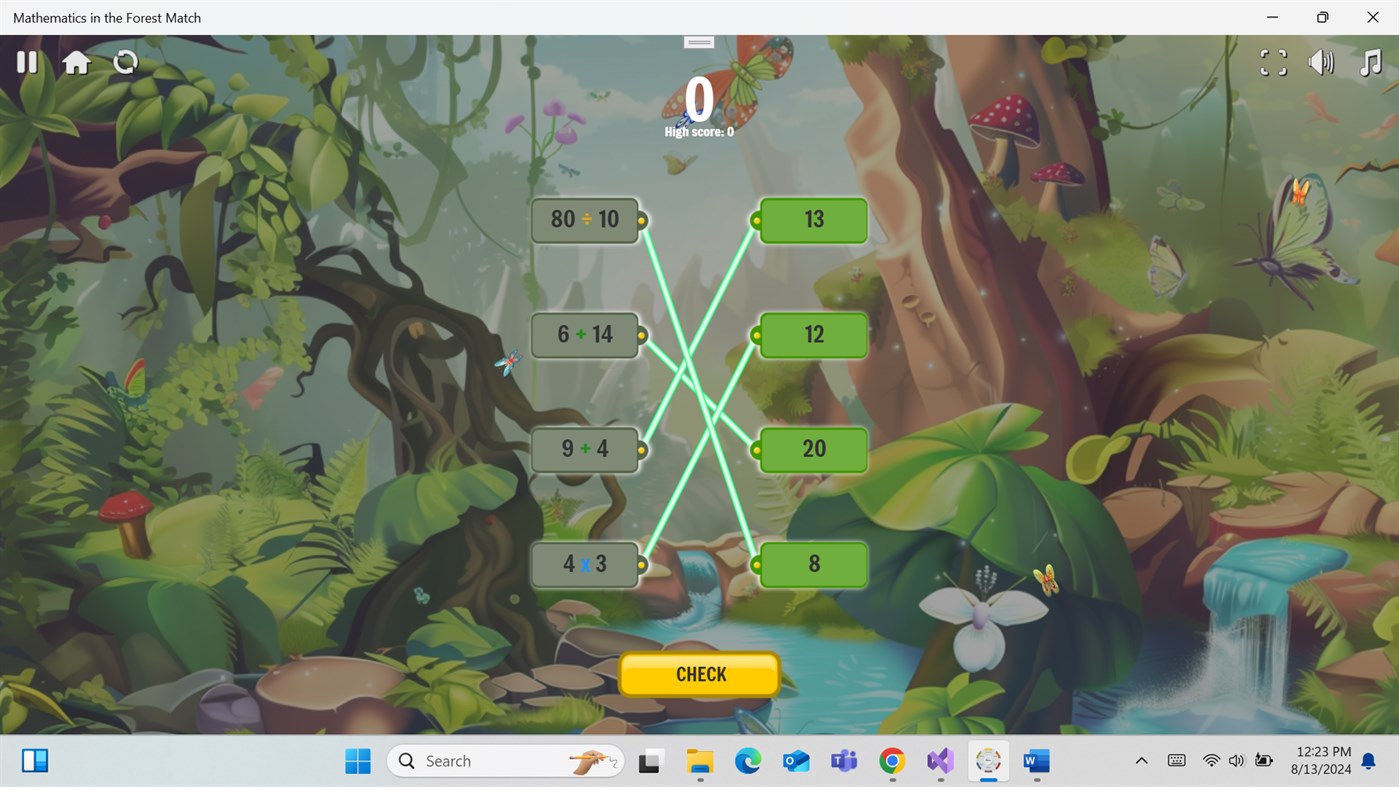Return home using the house icon

tap(77, 62)
